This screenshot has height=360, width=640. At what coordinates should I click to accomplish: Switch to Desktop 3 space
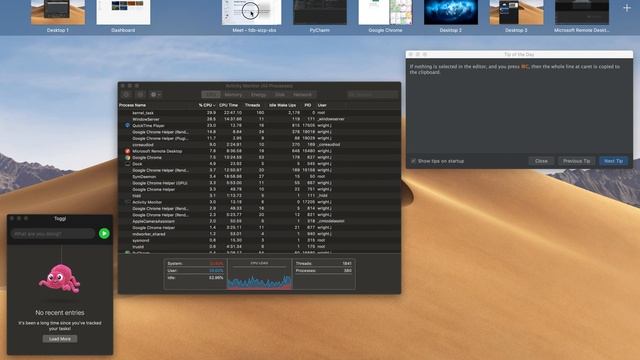(516, 12)
